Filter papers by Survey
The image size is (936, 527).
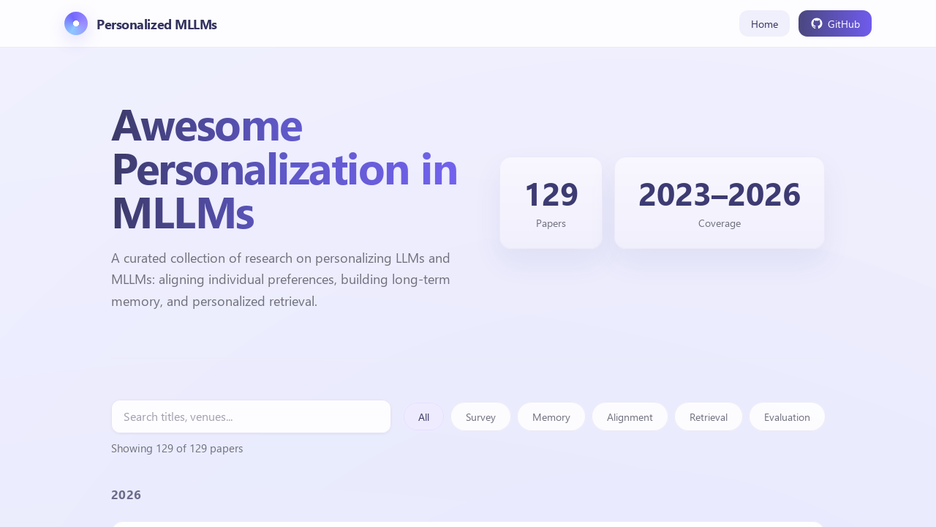tap(481, 417)
